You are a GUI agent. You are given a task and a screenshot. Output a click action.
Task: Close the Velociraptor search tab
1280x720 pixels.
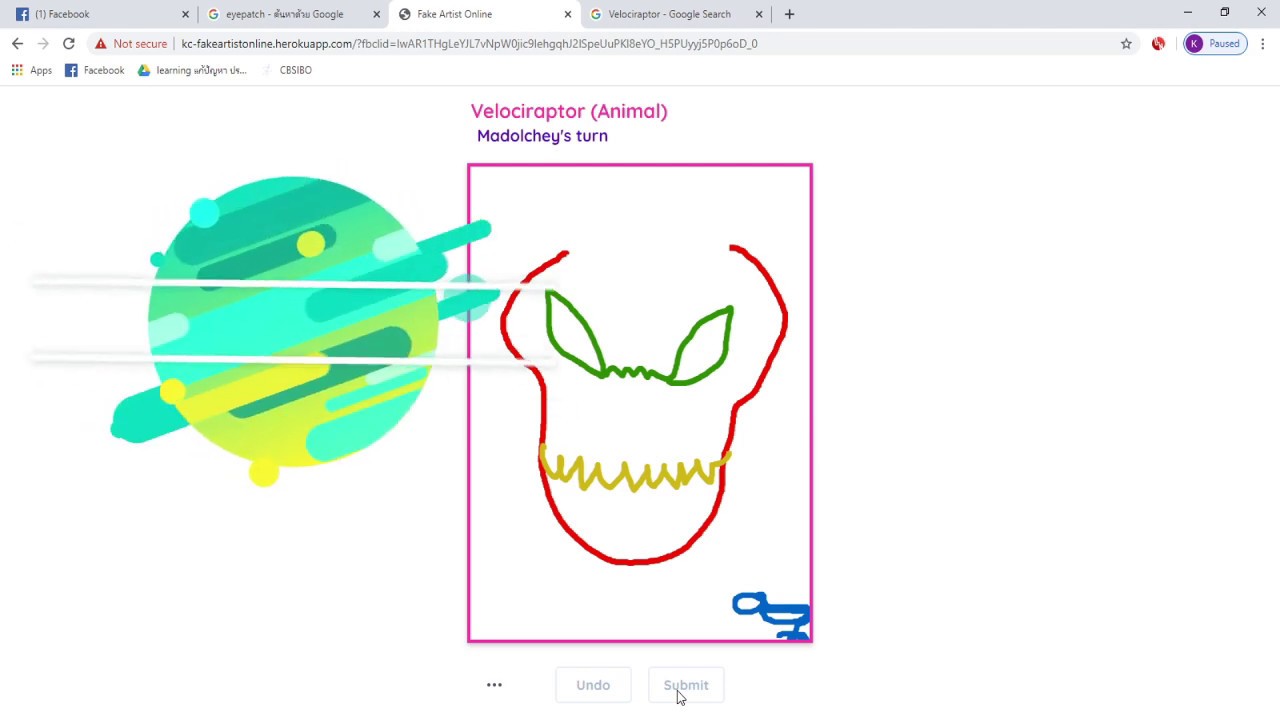(759, 14)
